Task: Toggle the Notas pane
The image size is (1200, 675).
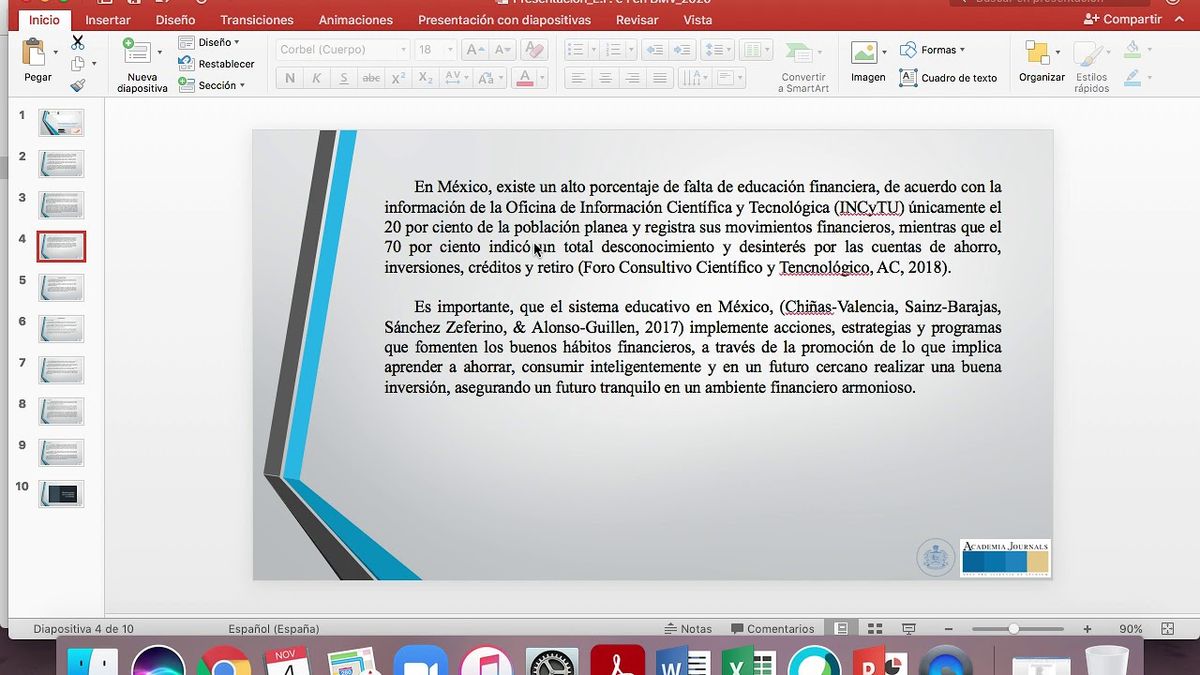Action: coord(688,629)
